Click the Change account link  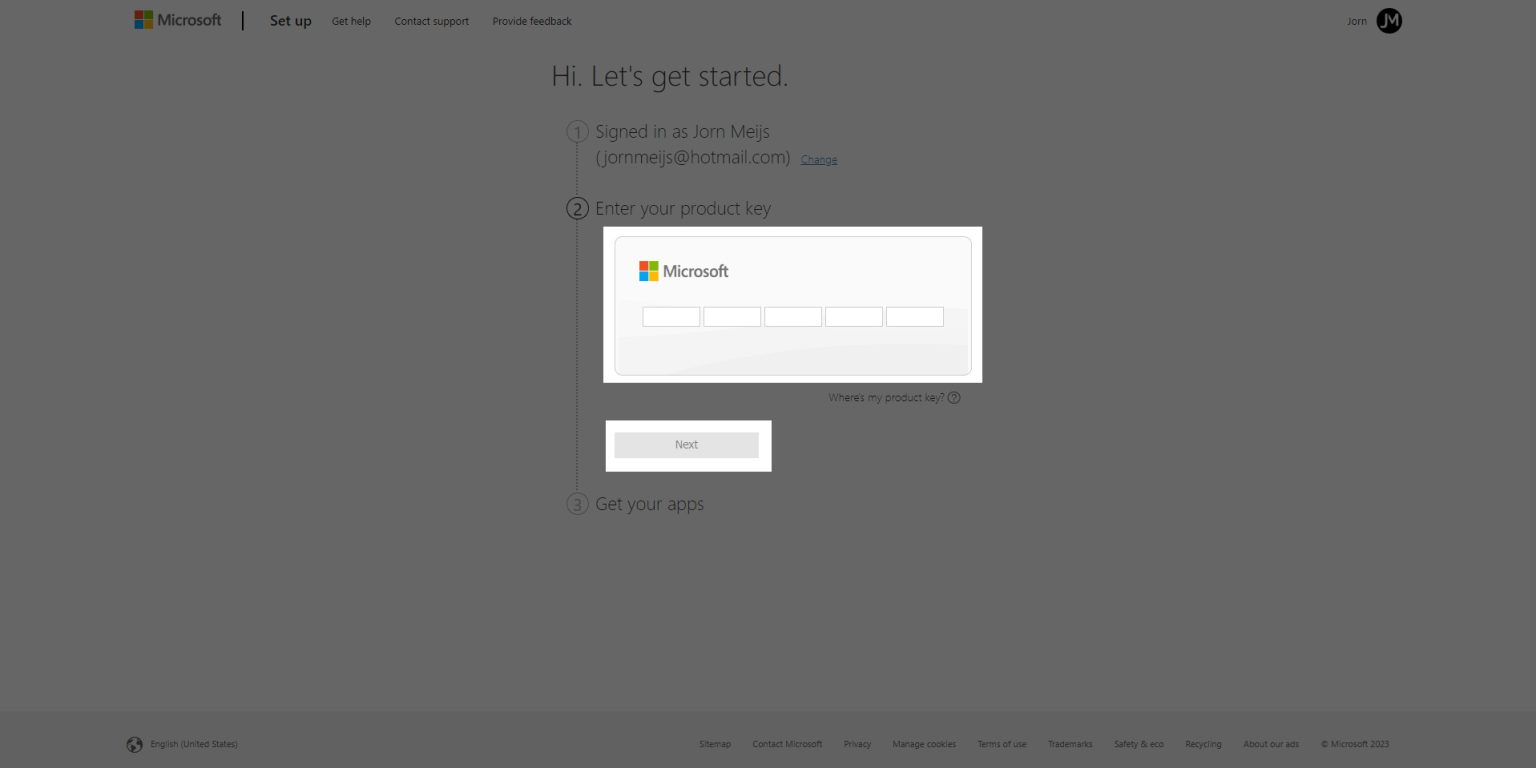(x=819, y=160)
